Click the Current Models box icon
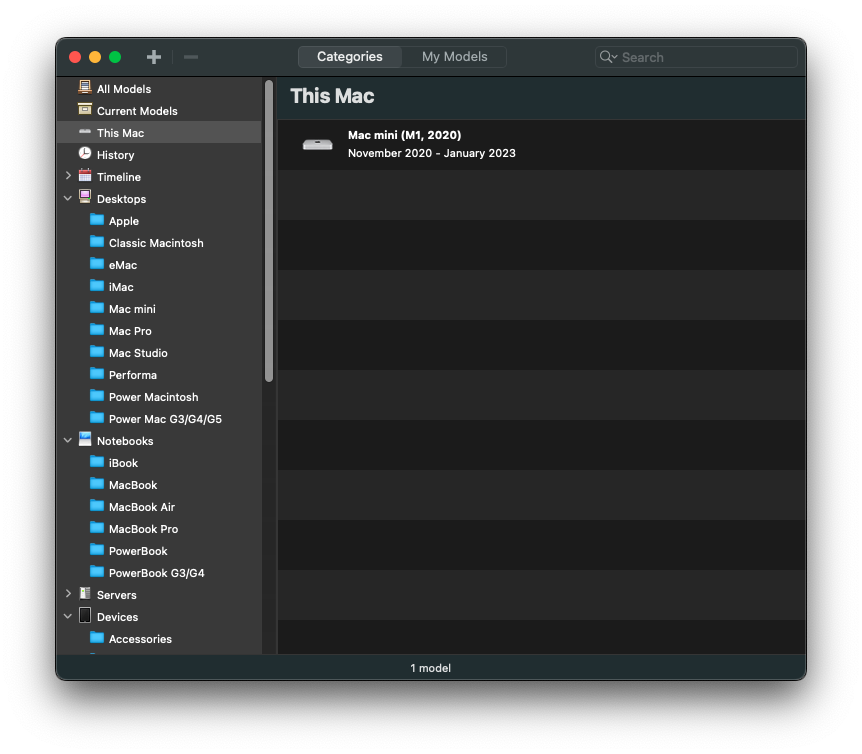Viewport: 862px width, 754px height. tap(85, 109)
